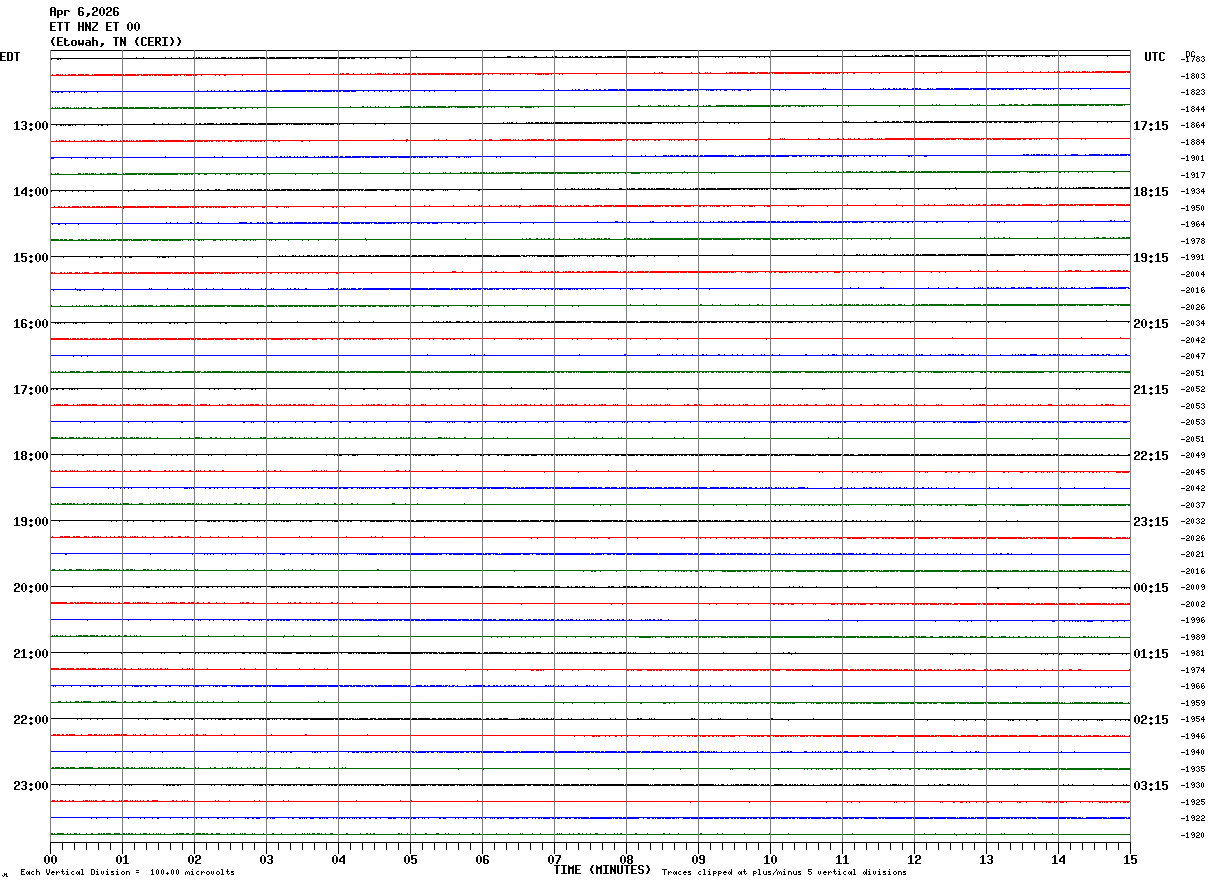
Task: Select the station code ETT HNZ ET 00
Action: (x=95, y=27)
